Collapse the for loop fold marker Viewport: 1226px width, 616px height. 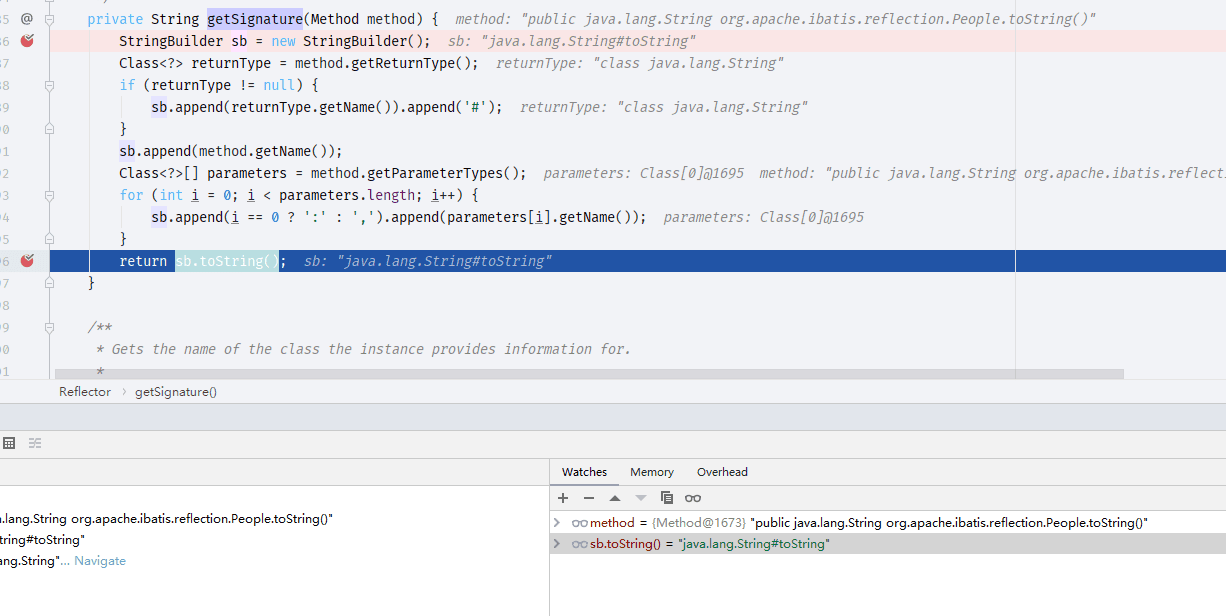click(x=49, y=195)
